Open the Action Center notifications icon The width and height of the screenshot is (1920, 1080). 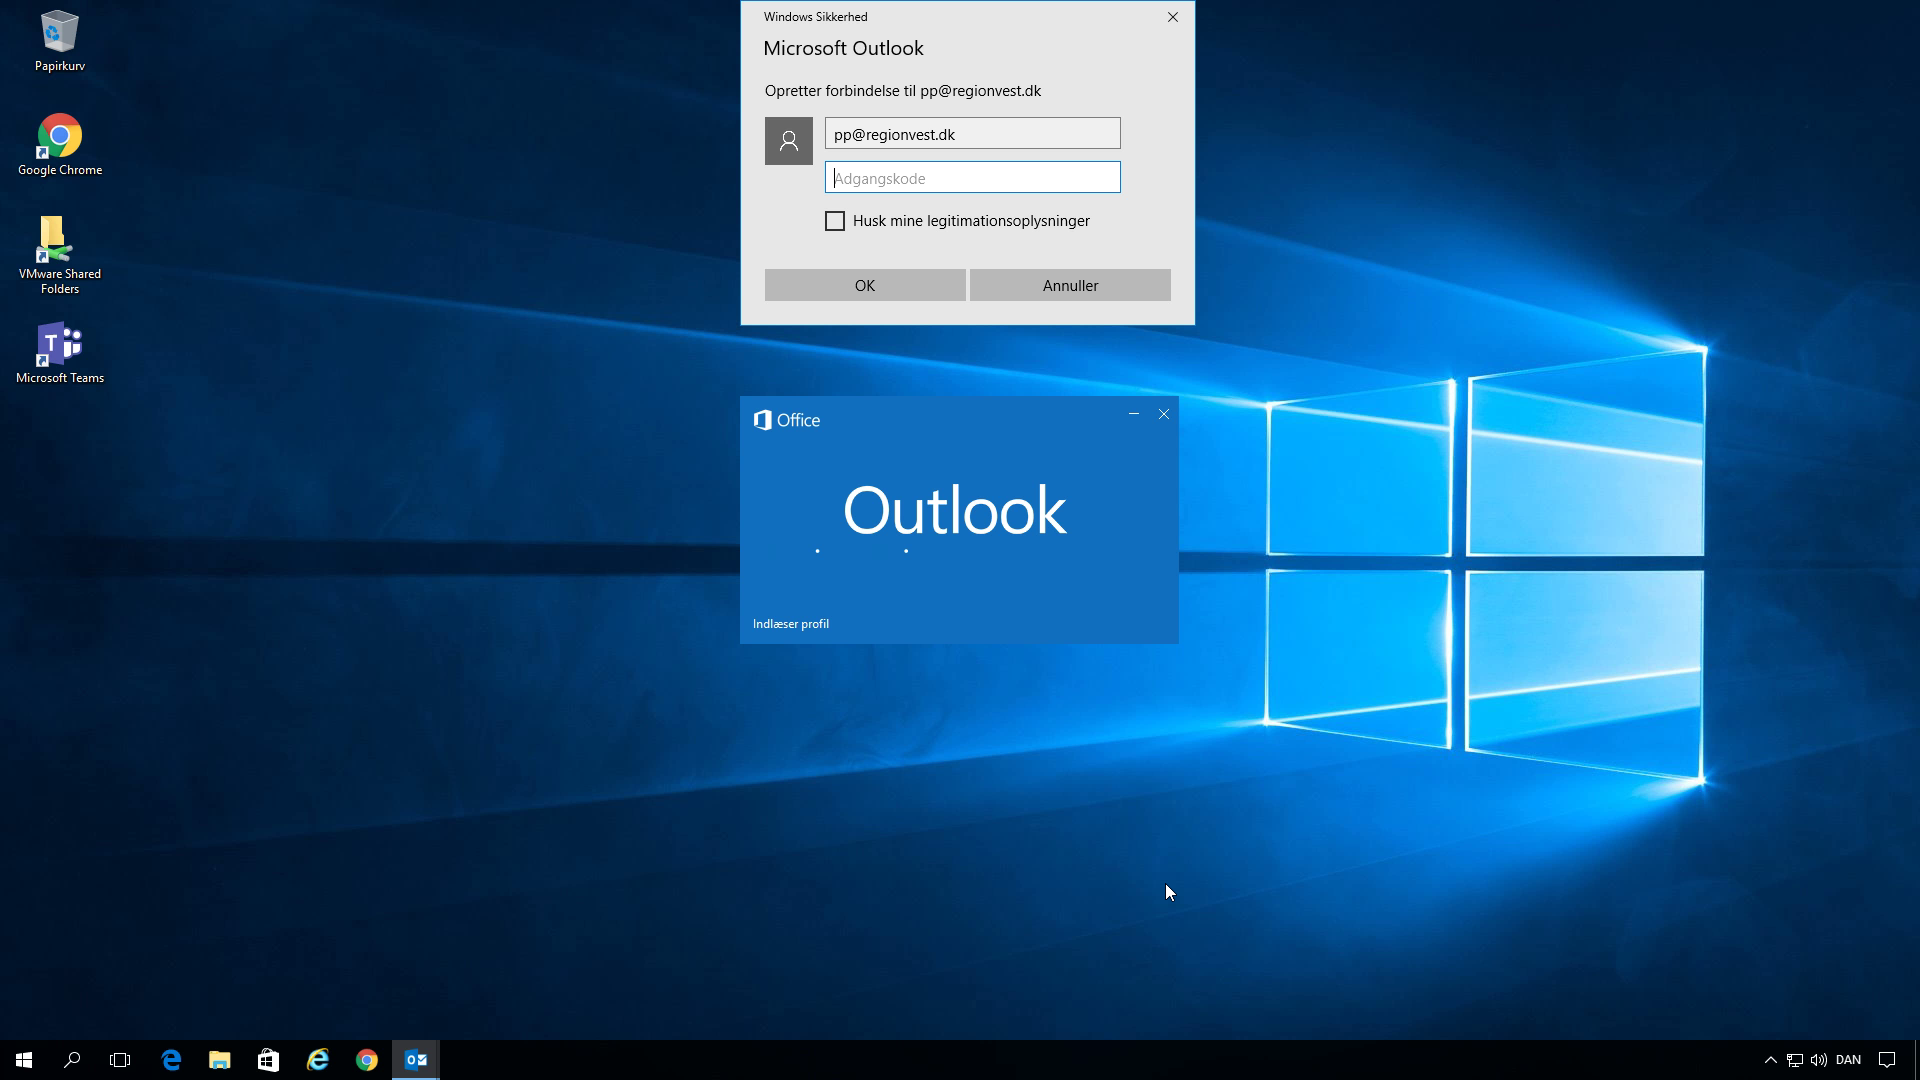tap(1887, 1060)
